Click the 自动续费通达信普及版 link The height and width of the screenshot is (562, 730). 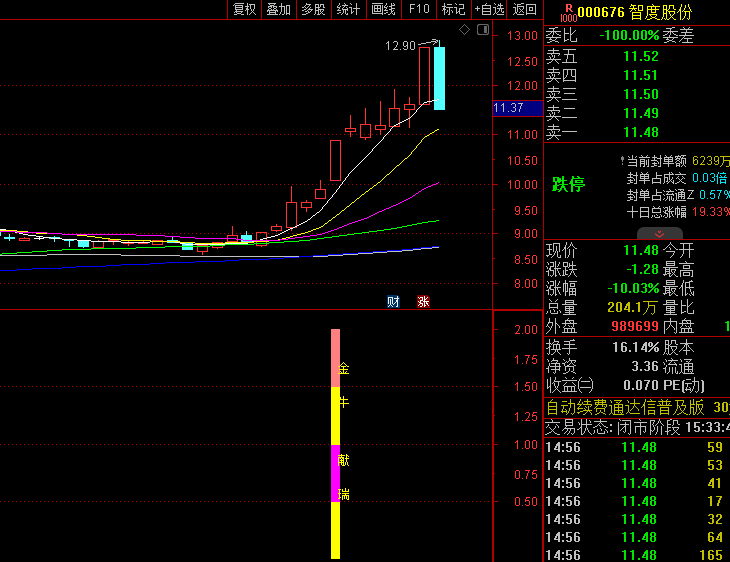625,408
